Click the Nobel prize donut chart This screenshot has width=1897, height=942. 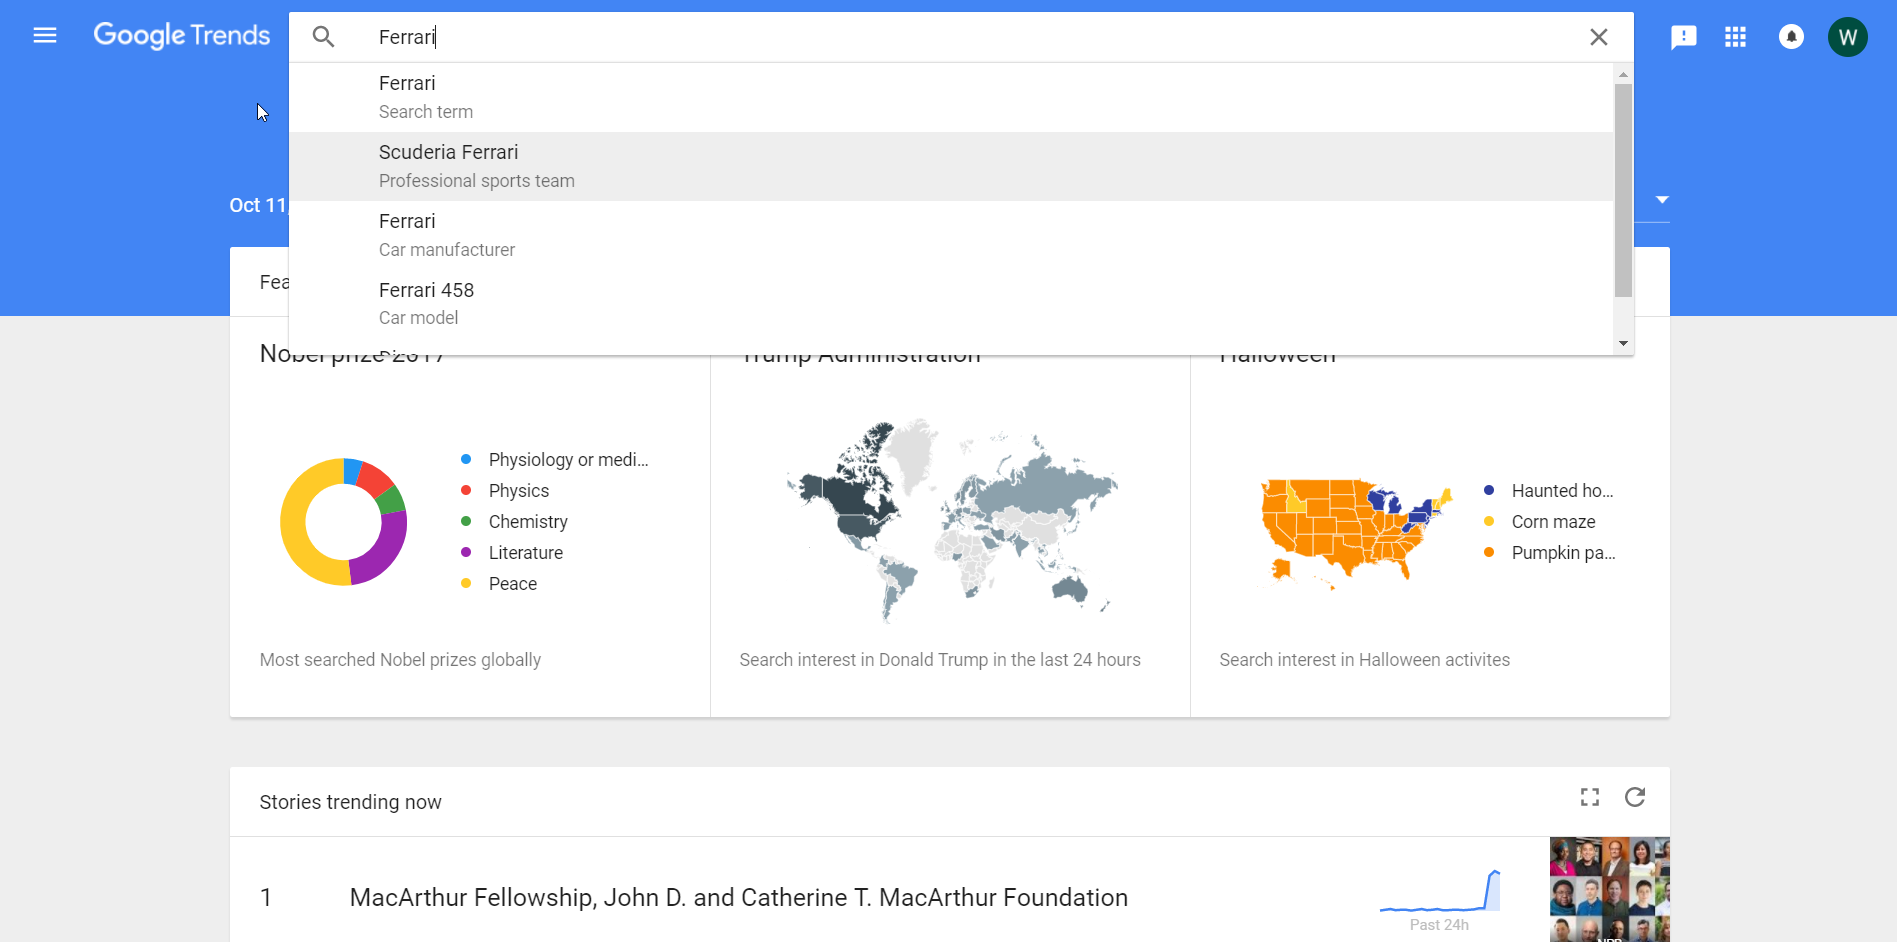(x=343, y=522)
